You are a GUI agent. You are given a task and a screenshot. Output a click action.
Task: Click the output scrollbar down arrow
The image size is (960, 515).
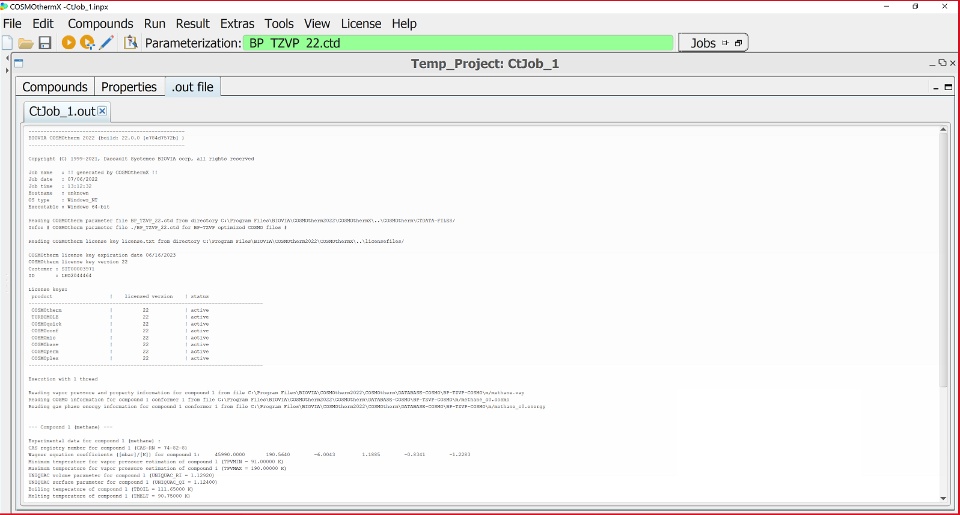[x=943, y=498]
